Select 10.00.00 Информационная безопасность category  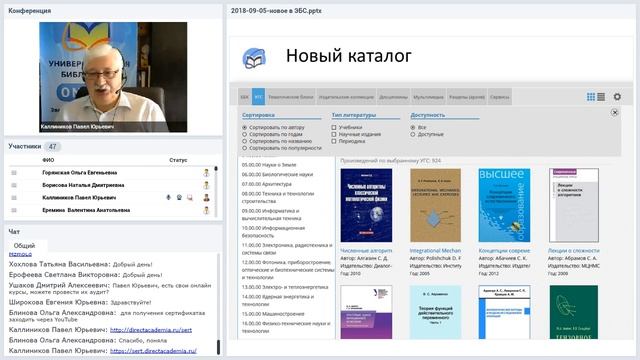pos(273,232)
